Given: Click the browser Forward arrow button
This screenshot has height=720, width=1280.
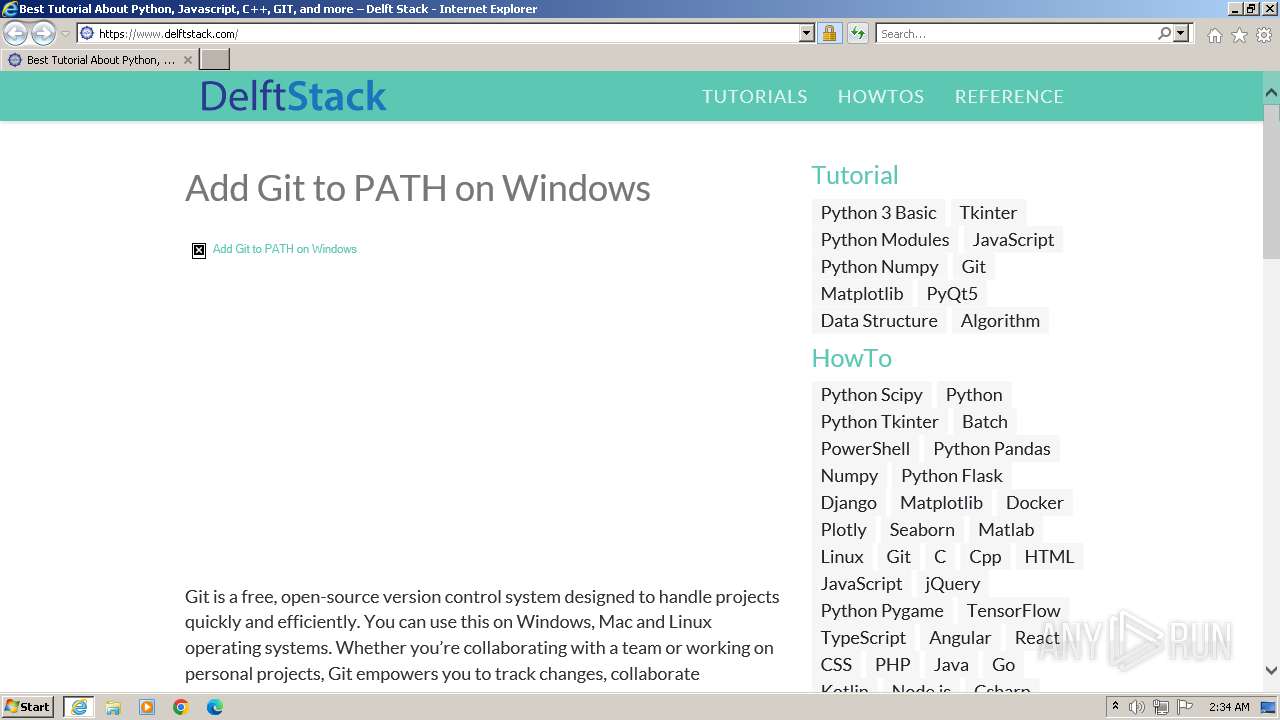Looking at the screenshot, I should click(x=43, y=33).
